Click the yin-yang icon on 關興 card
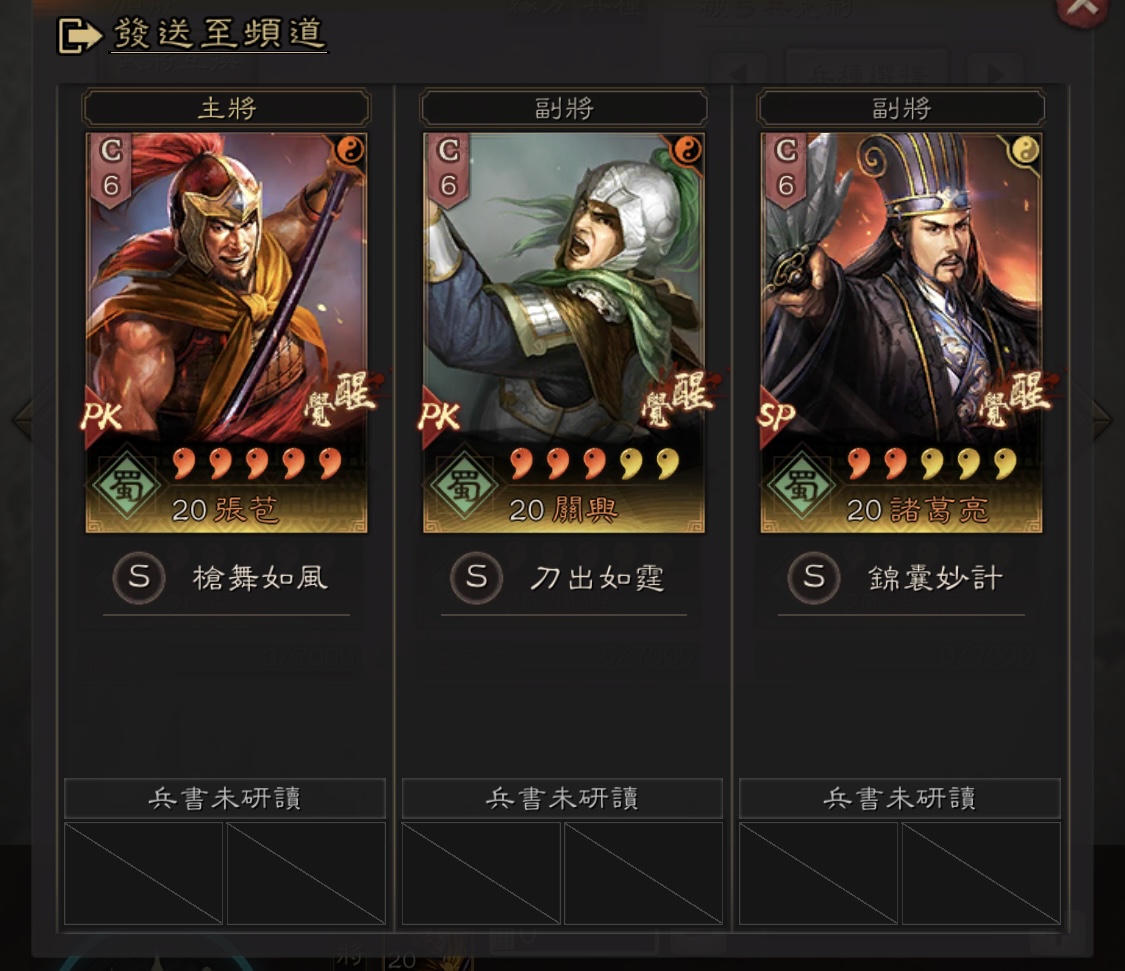The image size is (1125, 971). (x=687, y=151)
